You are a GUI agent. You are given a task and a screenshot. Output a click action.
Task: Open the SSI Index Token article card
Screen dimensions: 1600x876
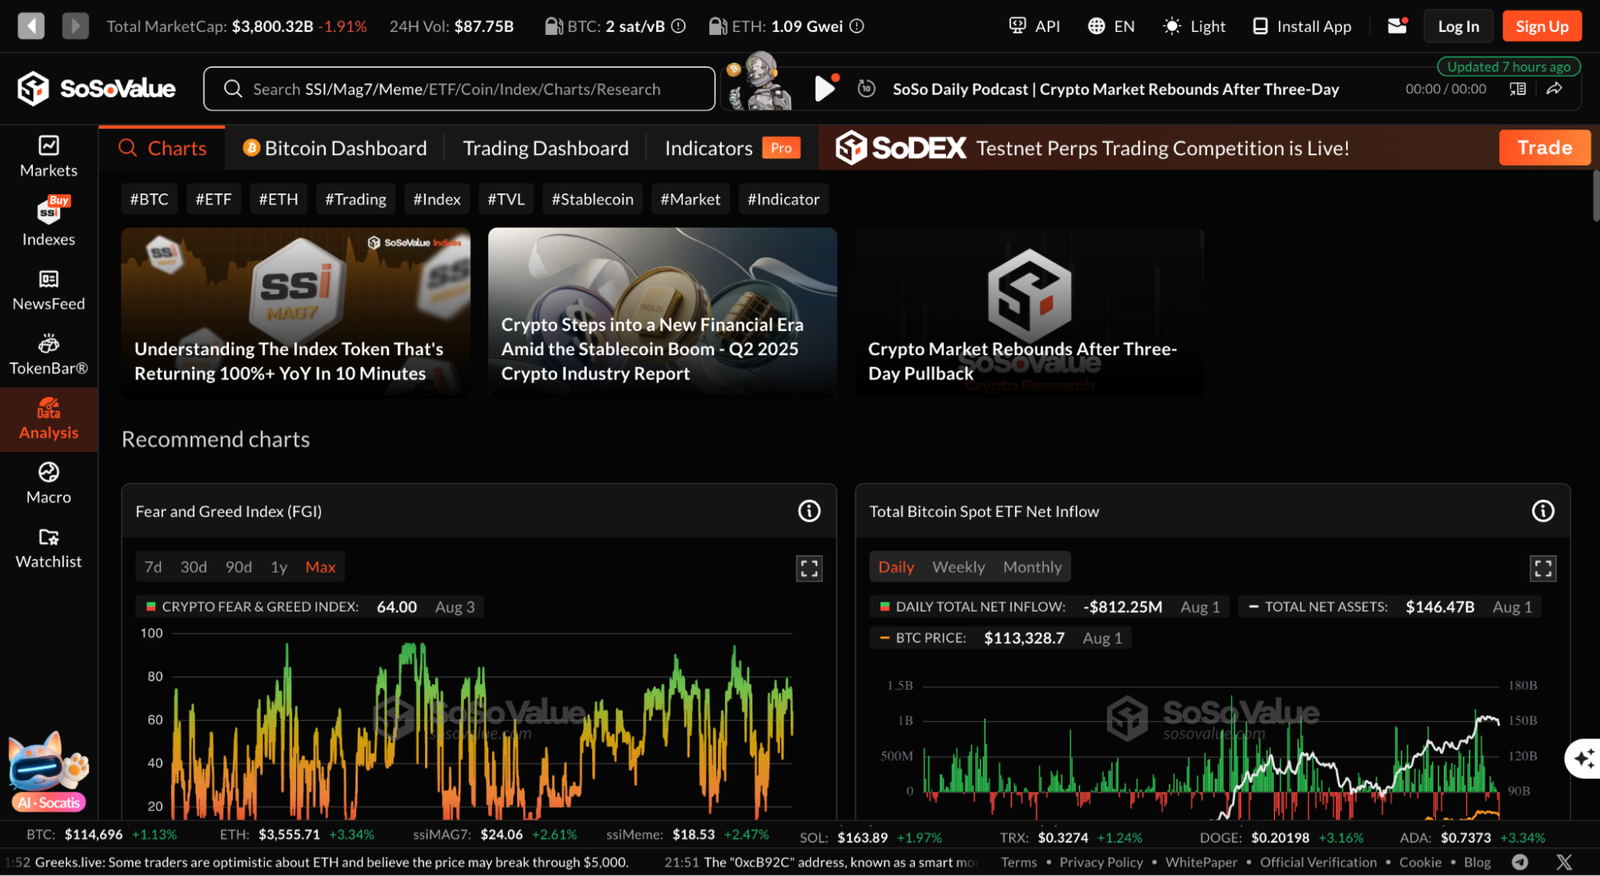click(x=296, y=312)
